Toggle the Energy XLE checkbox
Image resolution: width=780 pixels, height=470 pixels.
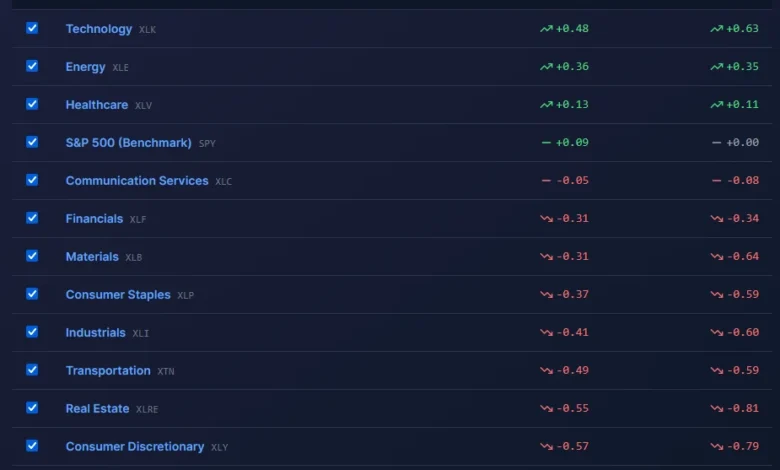32,66
